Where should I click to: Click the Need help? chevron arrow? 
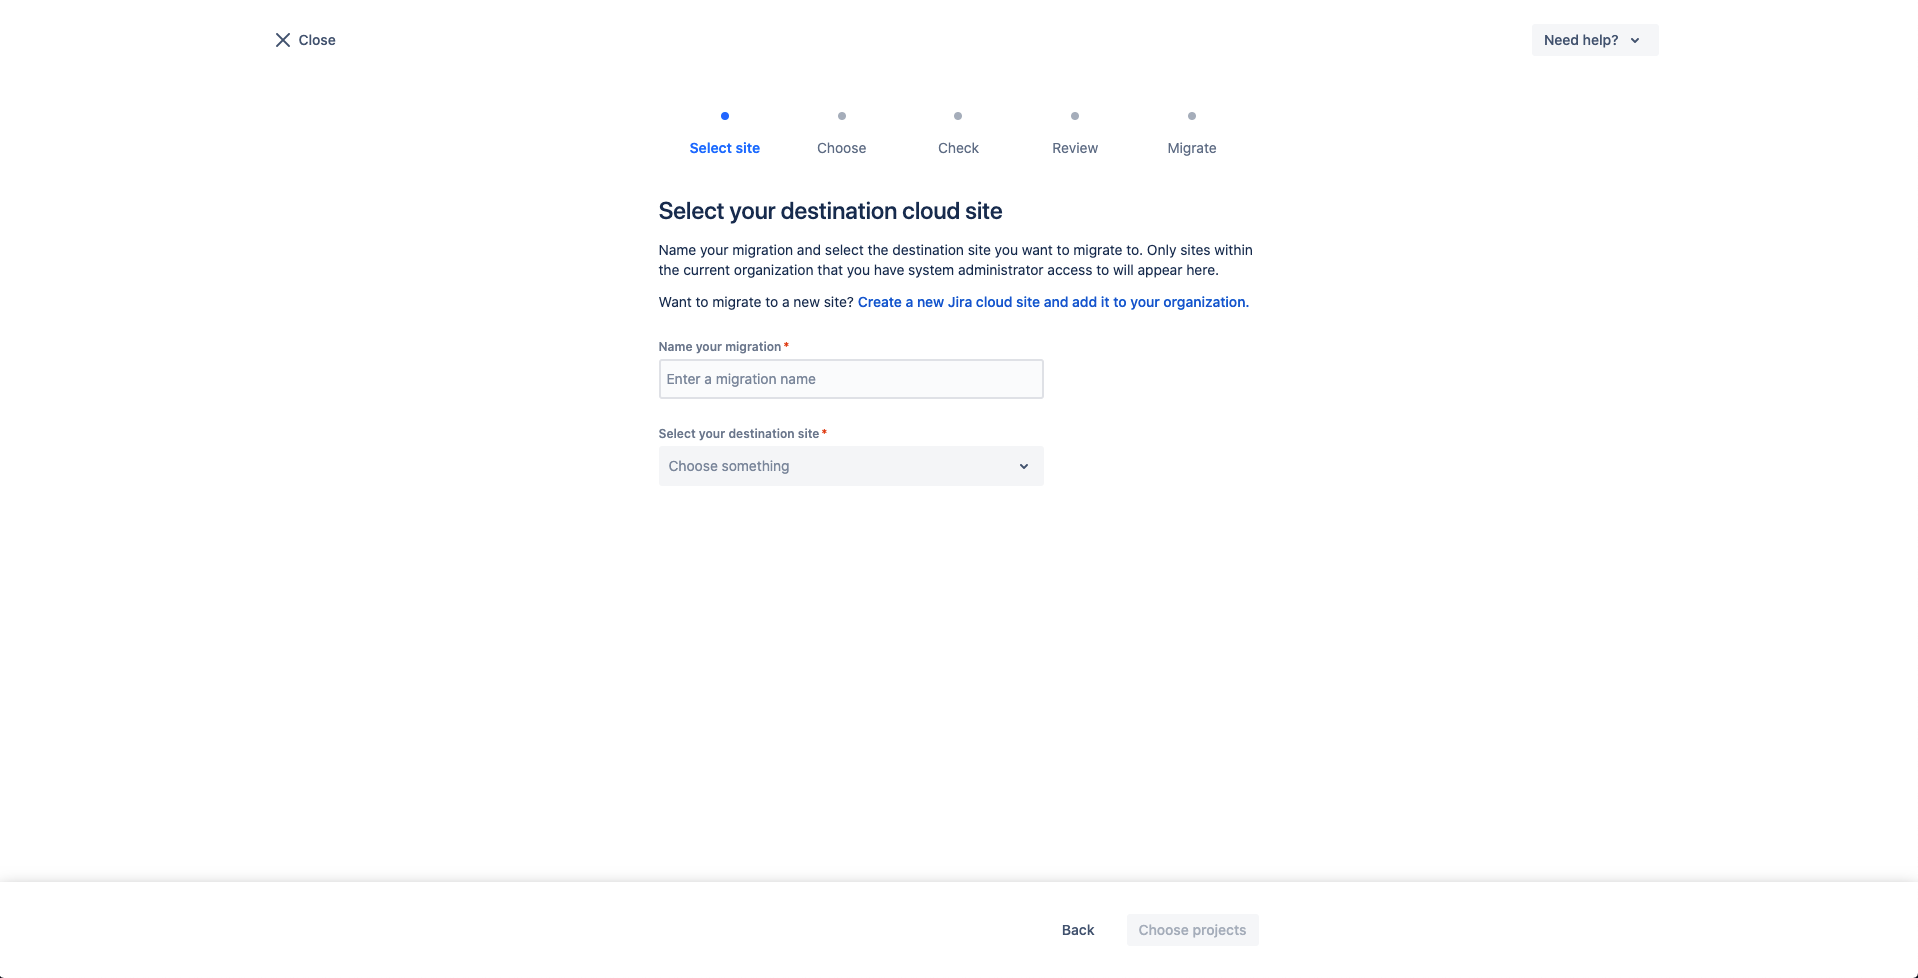pyautogui.click(x=1635, y=40)
